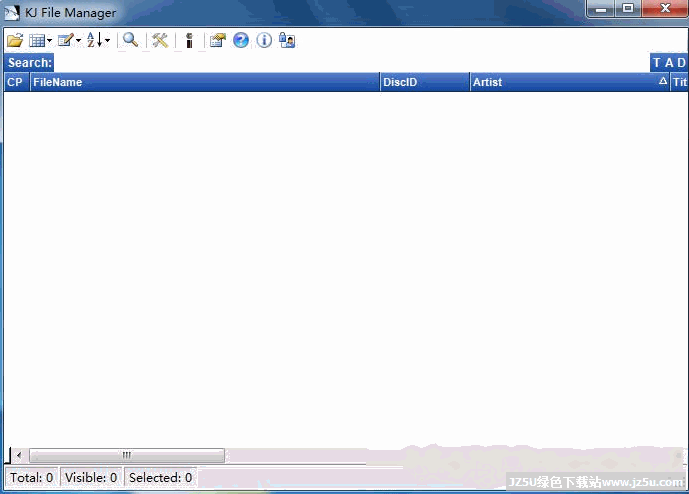The height and width of the screenshot is (494, 689).
Task: Sort by the Artist column header
Action: 570,82
